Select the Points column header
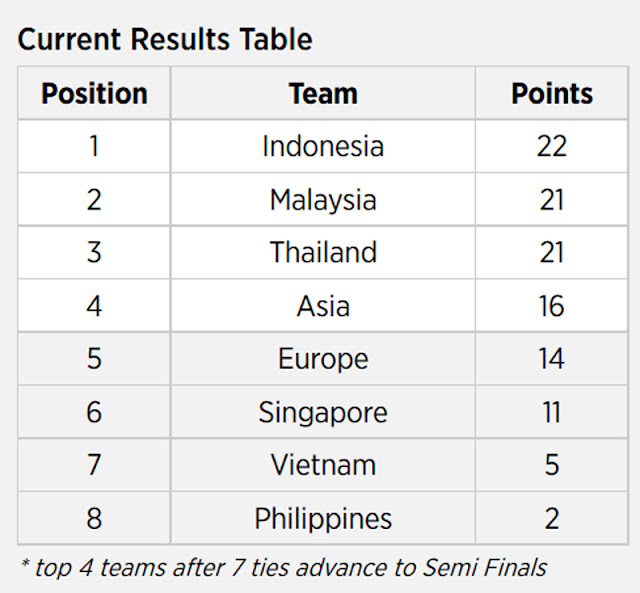The width and height of the screenshot is (640, 593). 551,93
